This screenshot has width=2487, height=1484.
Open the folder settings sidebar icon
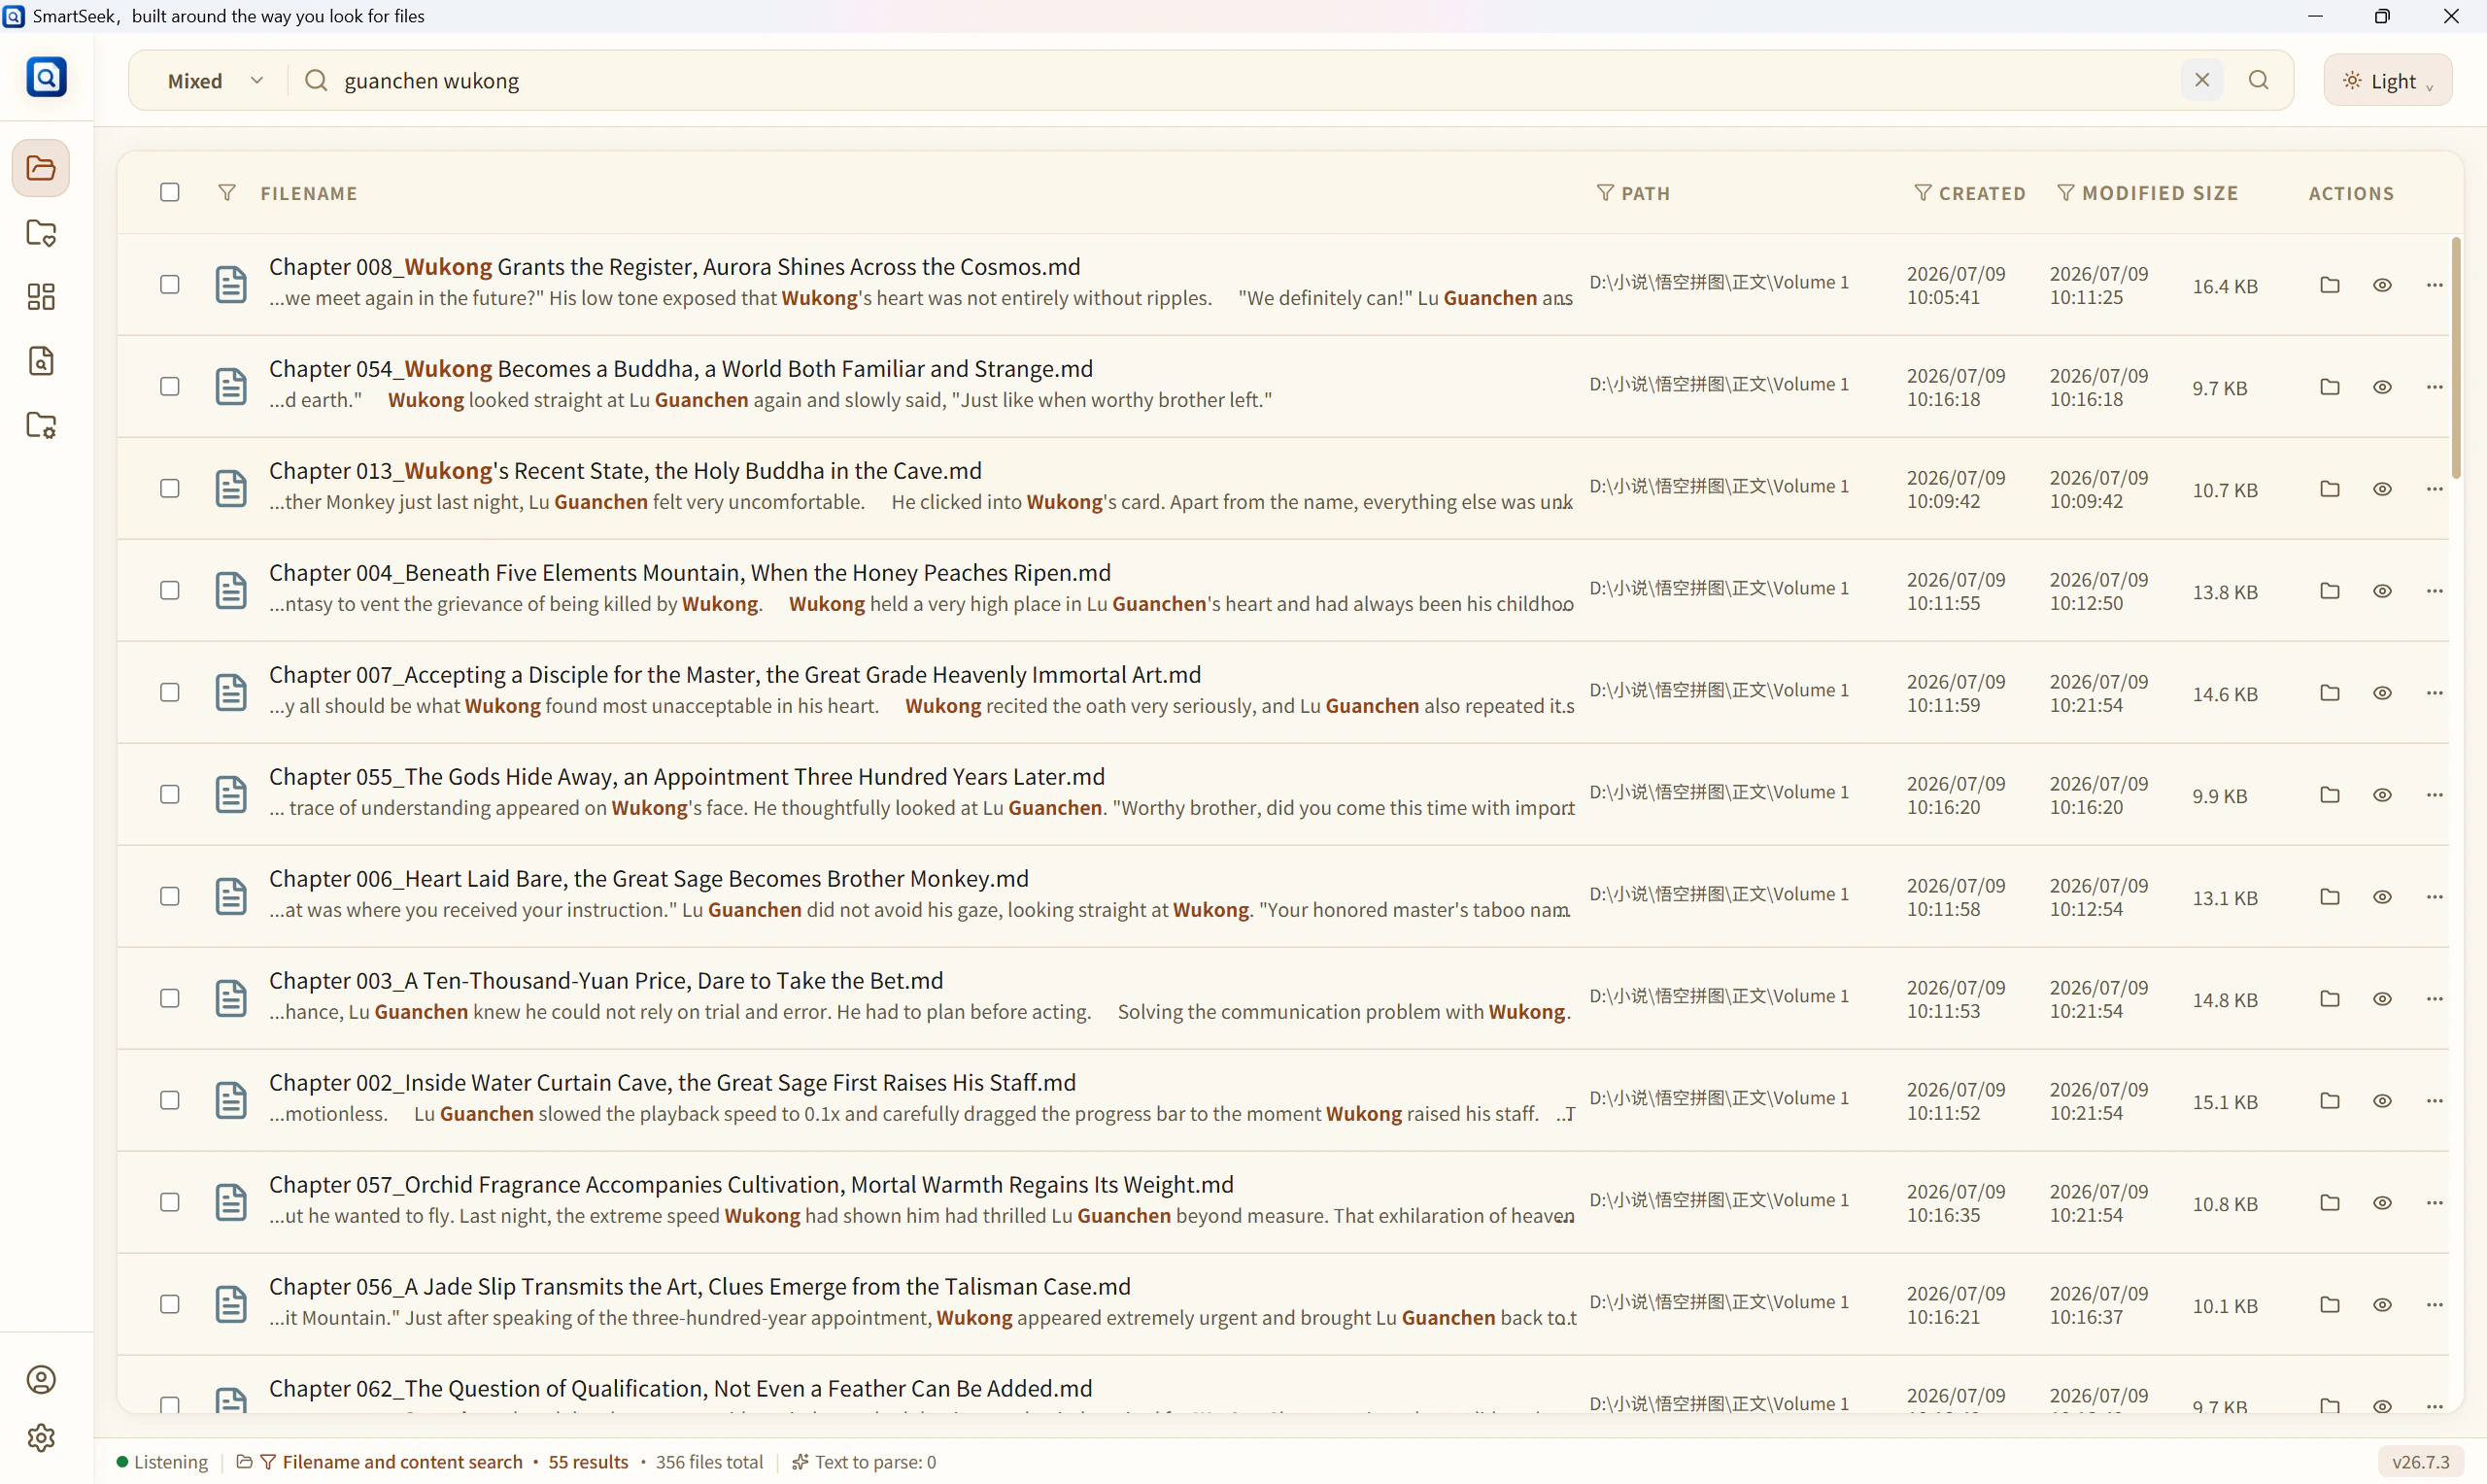pyautogui.click(x=41, y=424)
